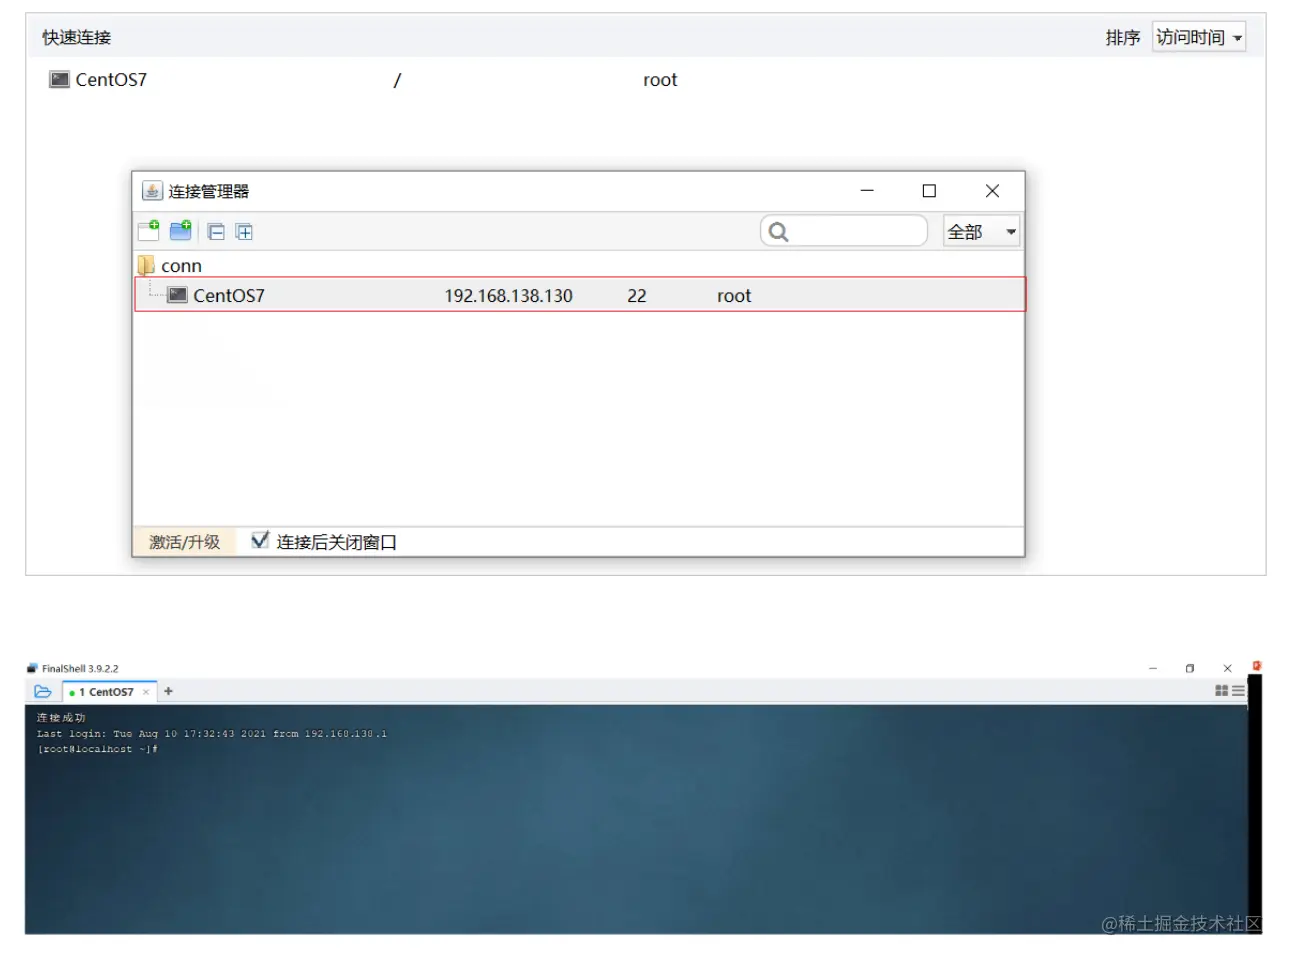Screen dimensions: 1289x961
Task: Click root in the 快速连接 row
Action: [x=660, y=80]
